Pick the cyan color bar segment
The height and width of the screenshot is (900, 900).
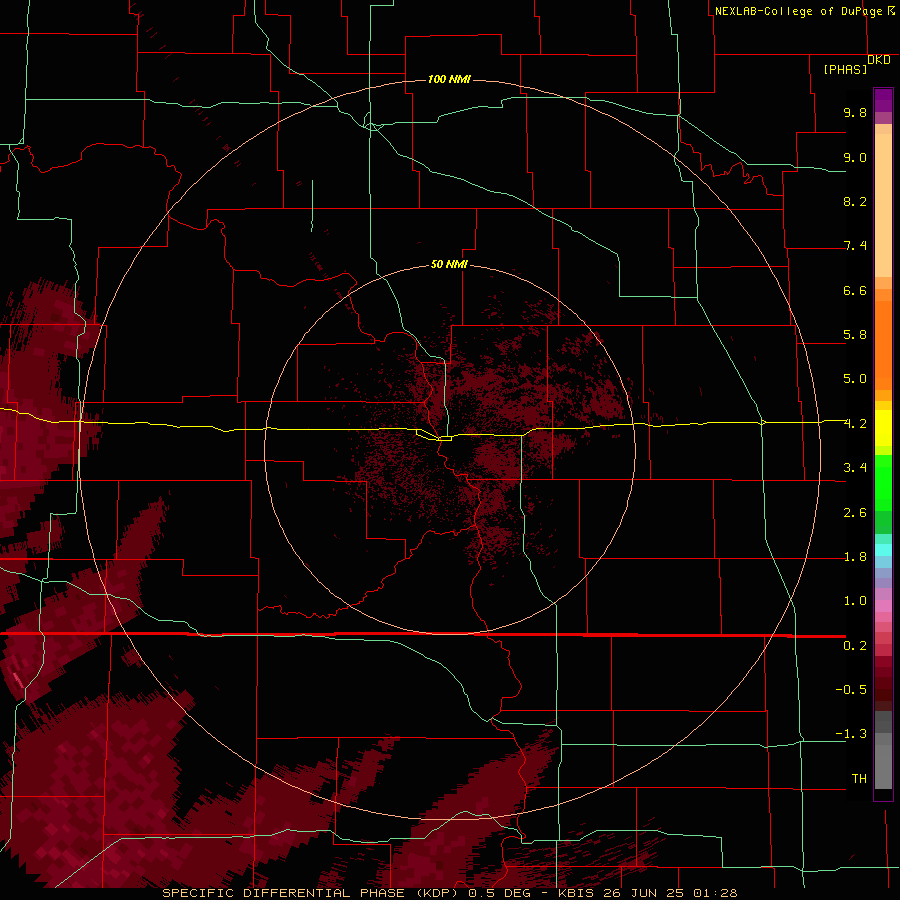[883, 550]
